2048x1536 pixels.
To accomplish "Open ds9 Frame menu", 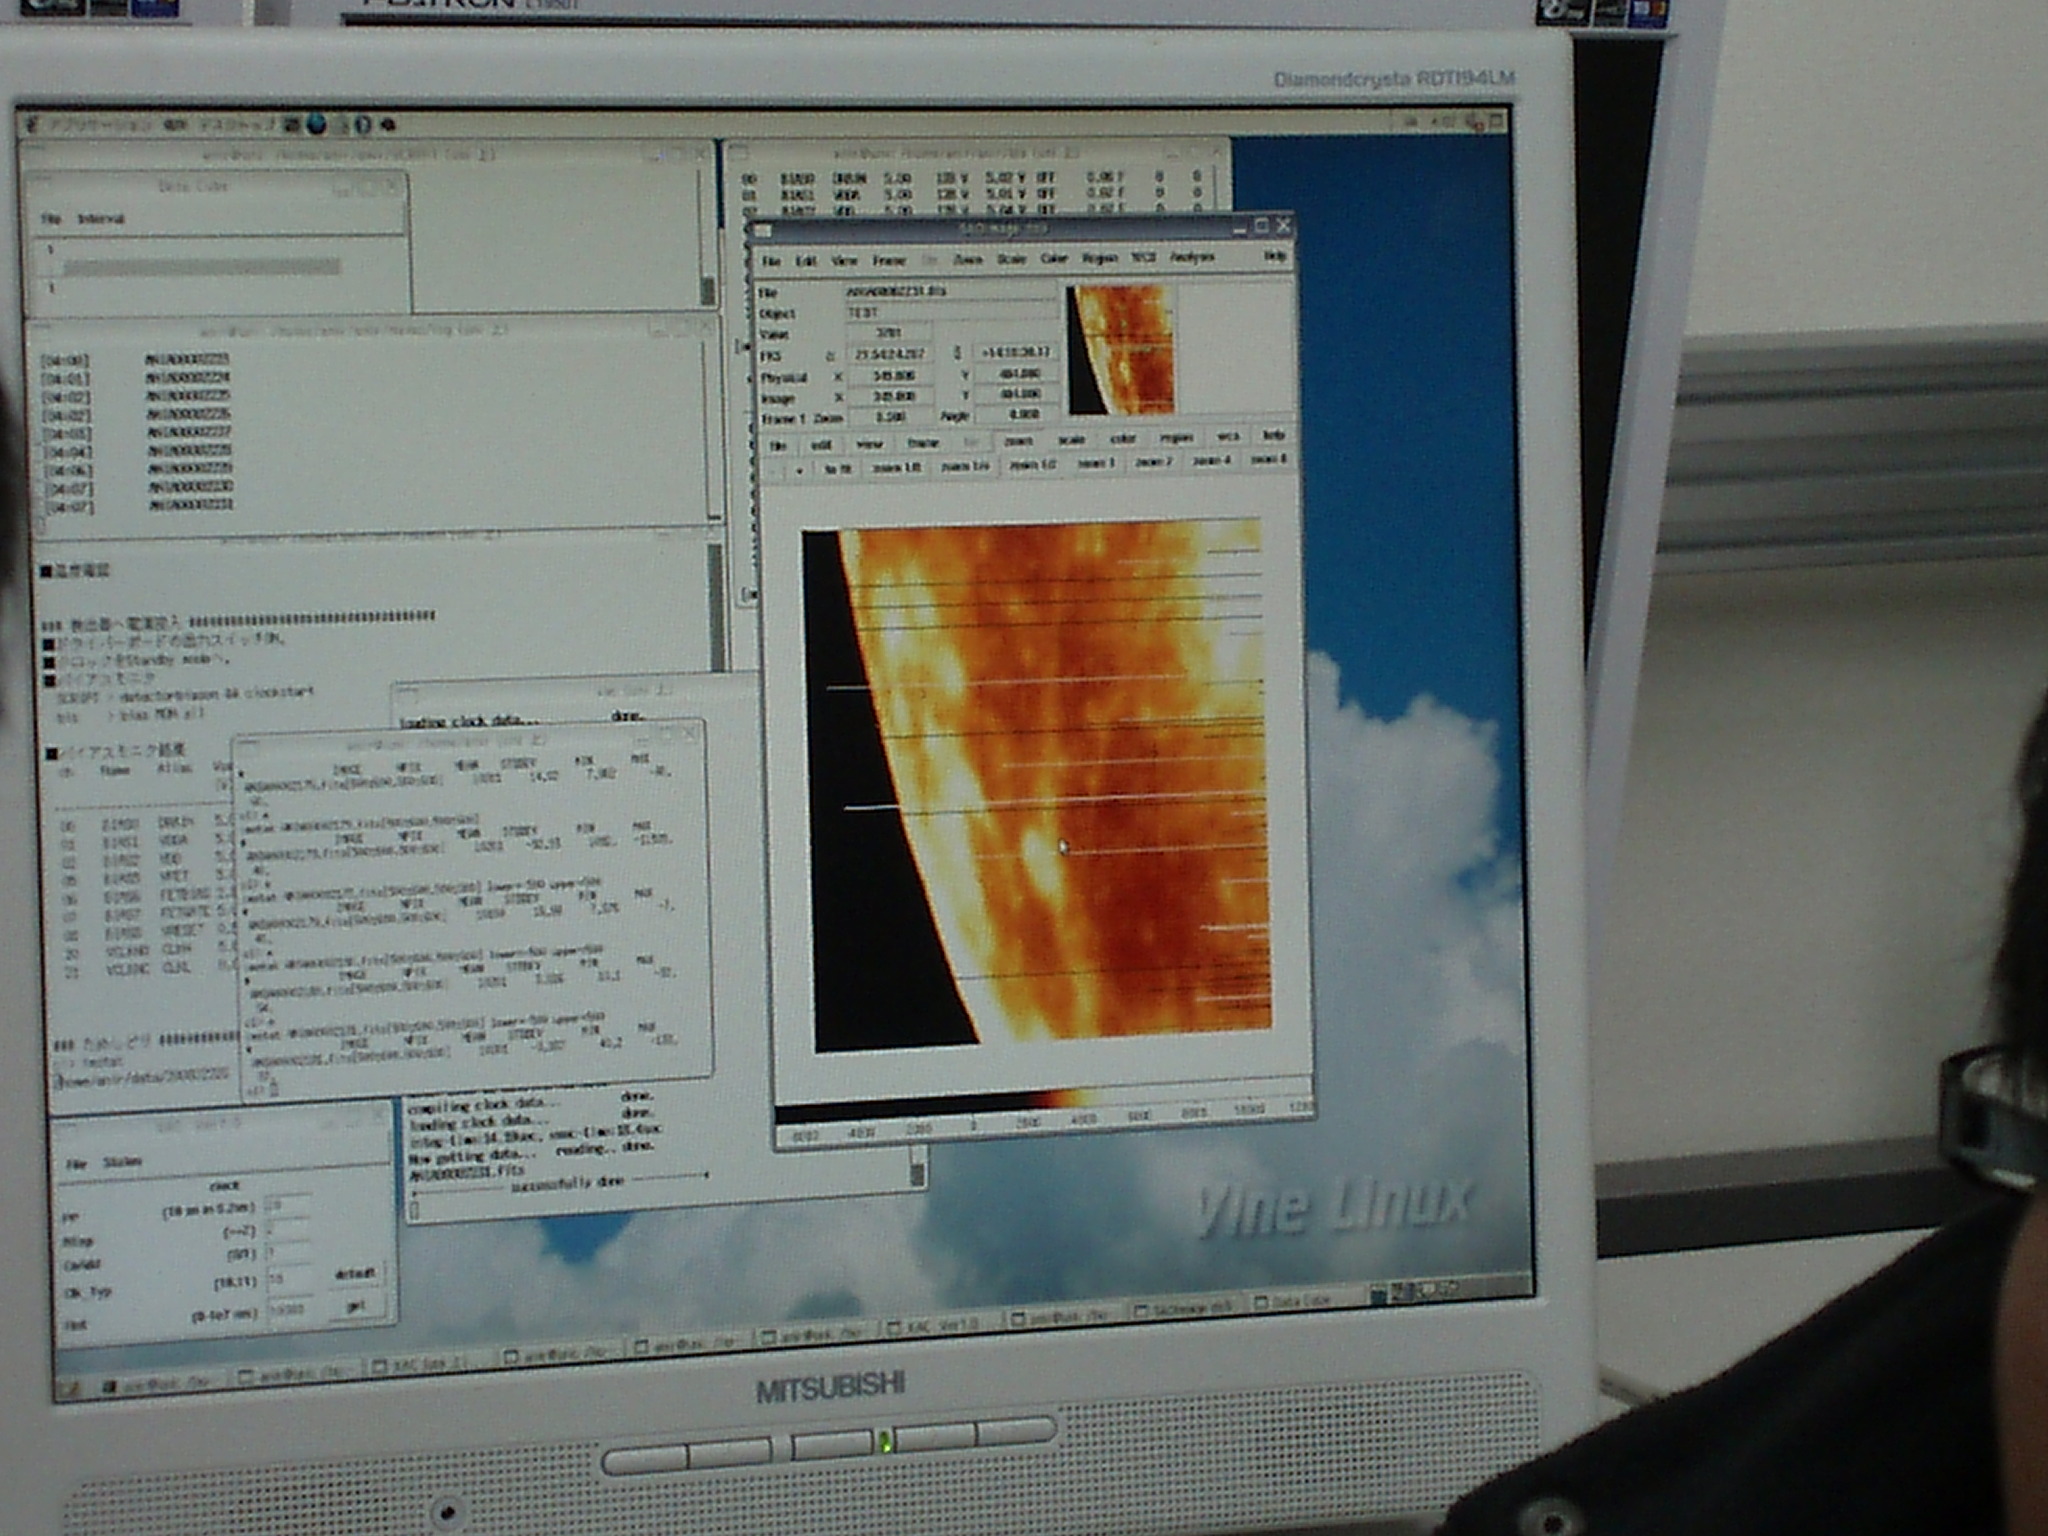I will pos(888,260).
